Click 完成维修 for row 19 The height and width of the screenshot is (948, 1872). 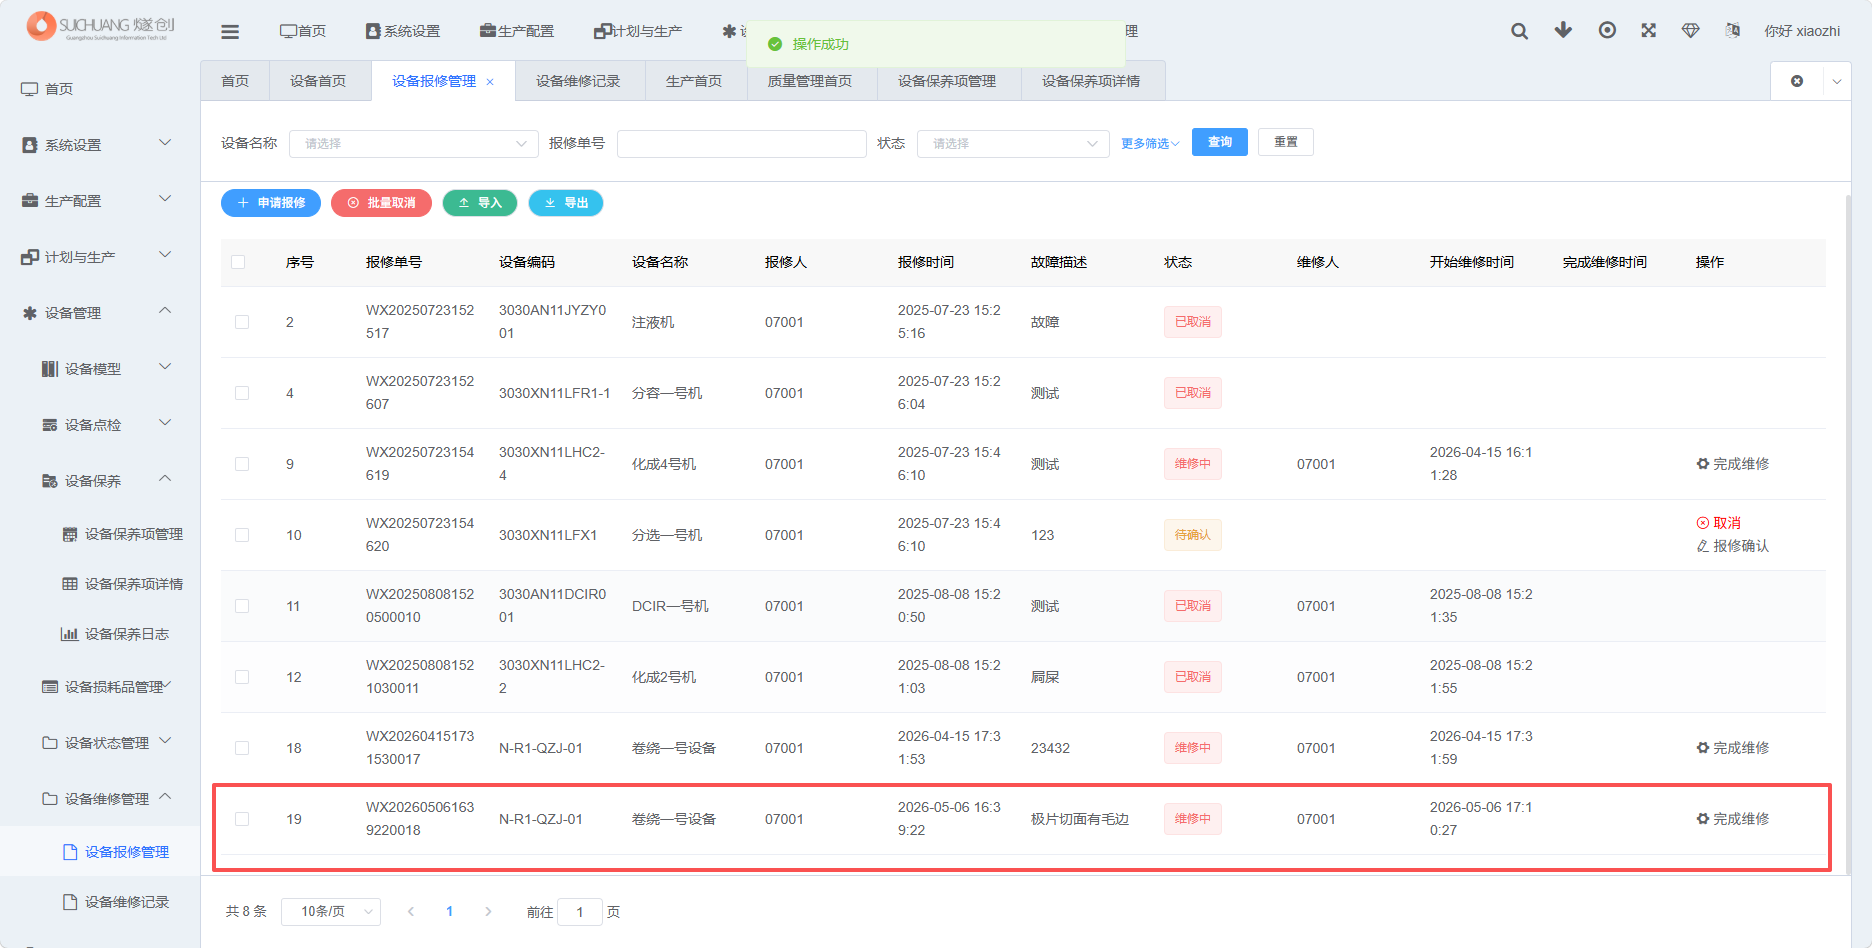tap(1733, 819)
